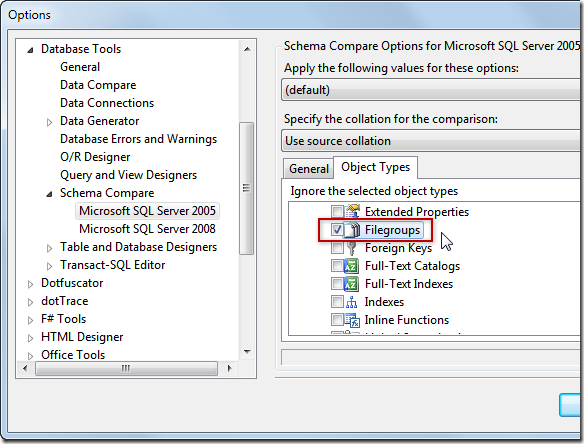Click the tree's horizontal scrollbar thumb
This screenshot has width=584, height=444.
coord(126,368)
